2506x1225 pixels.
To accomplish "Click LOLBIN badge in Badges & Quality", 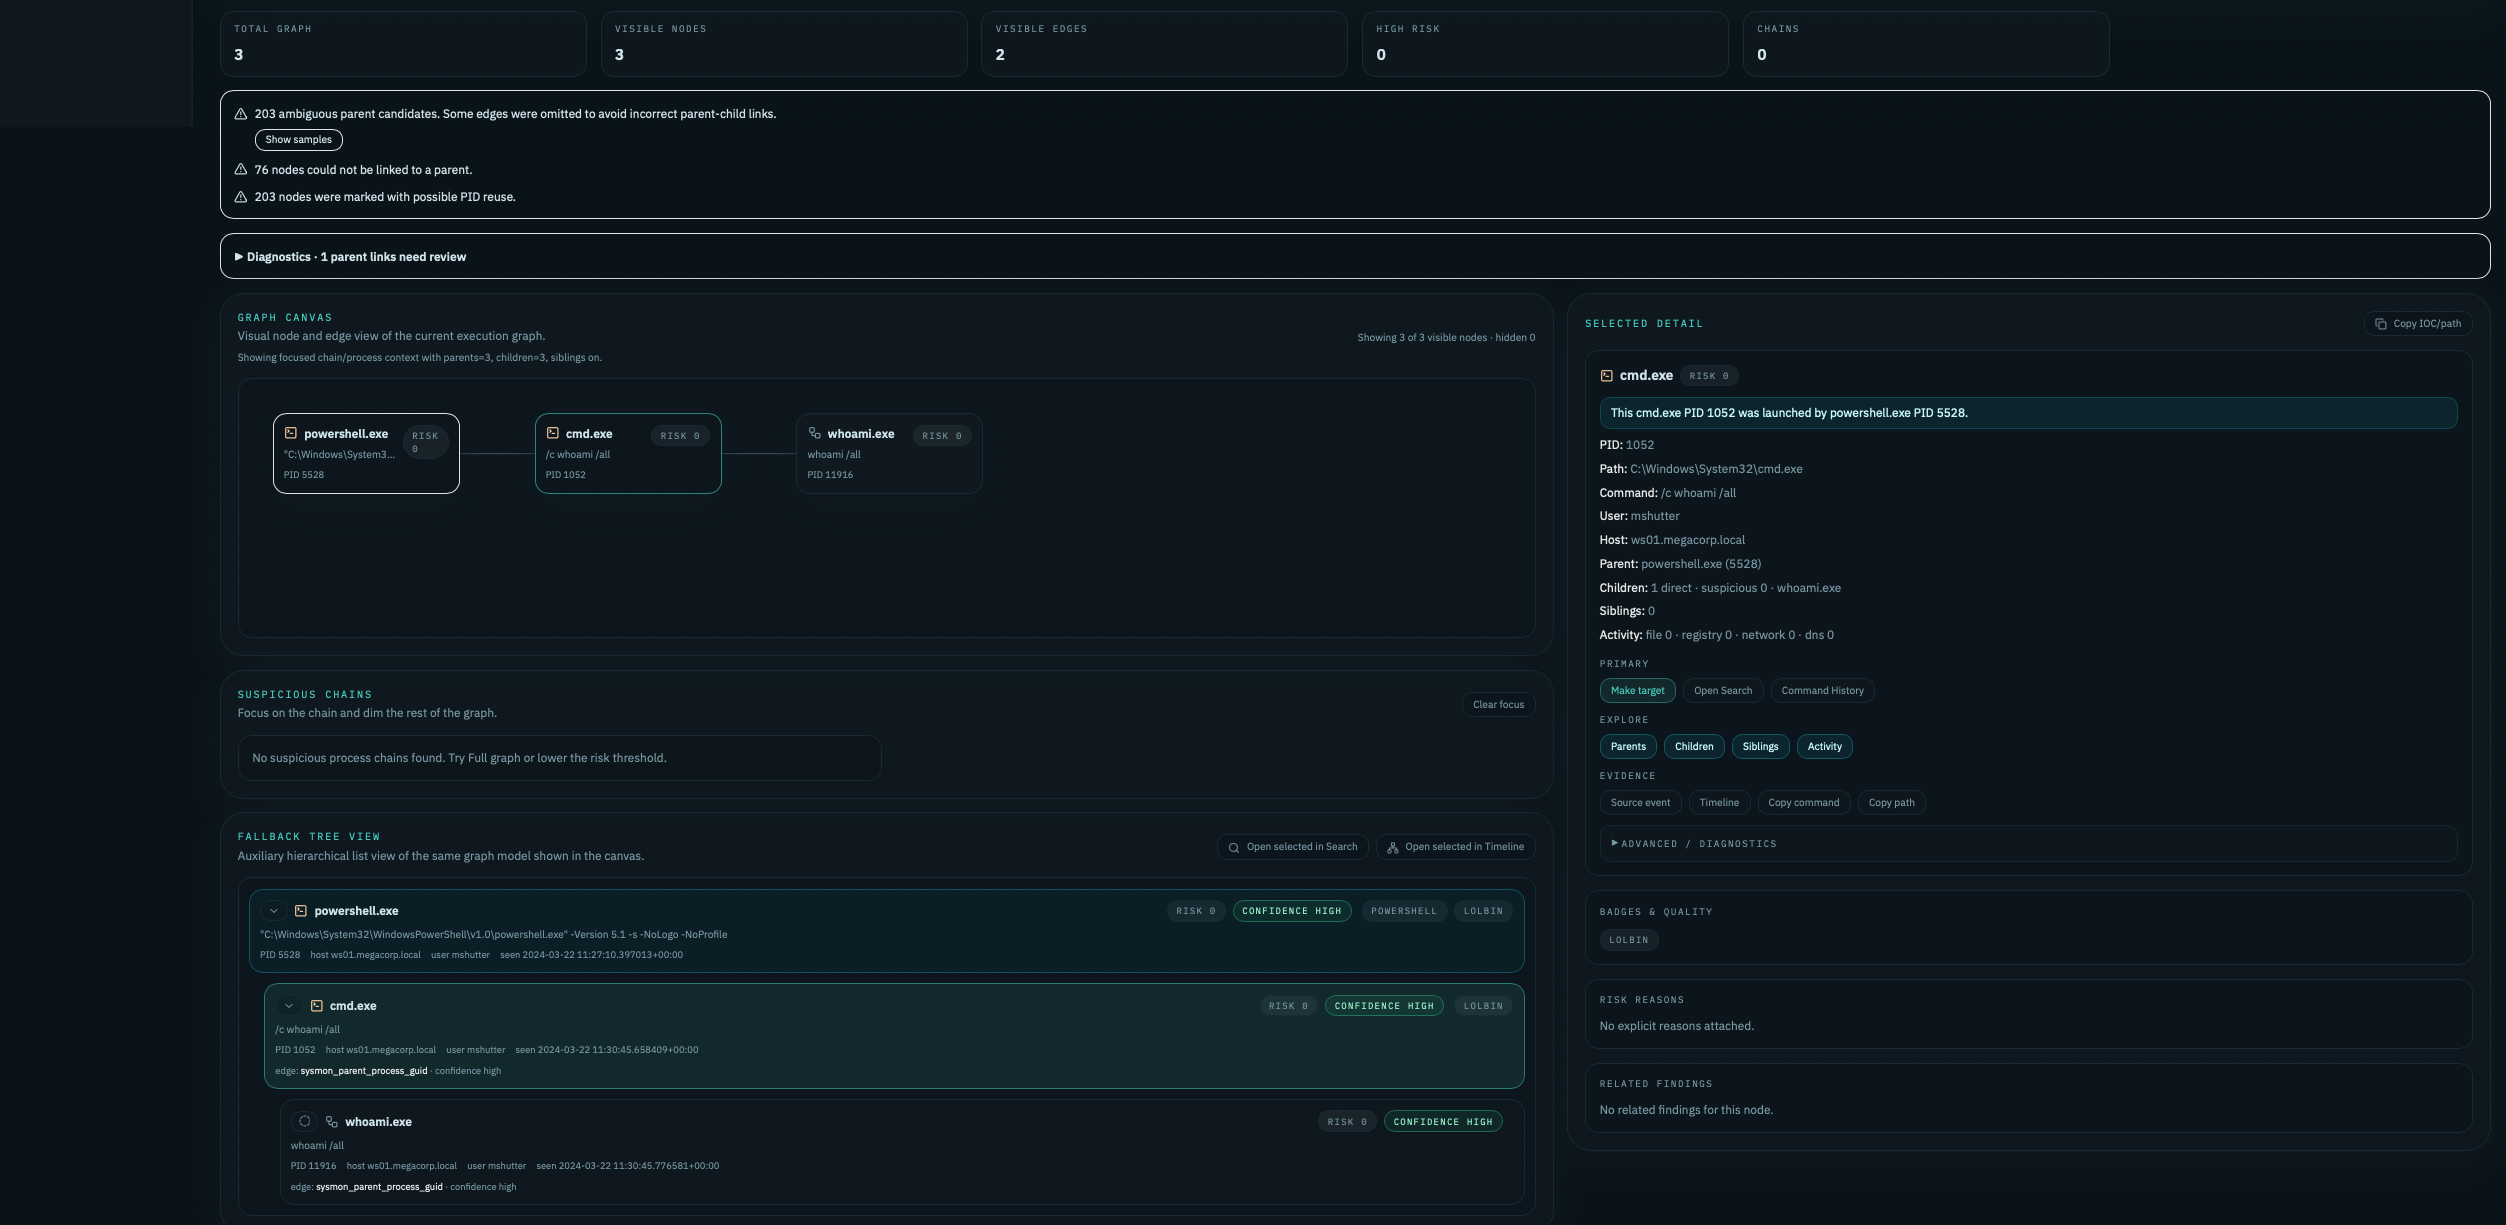I will [x=1629, y=940].
